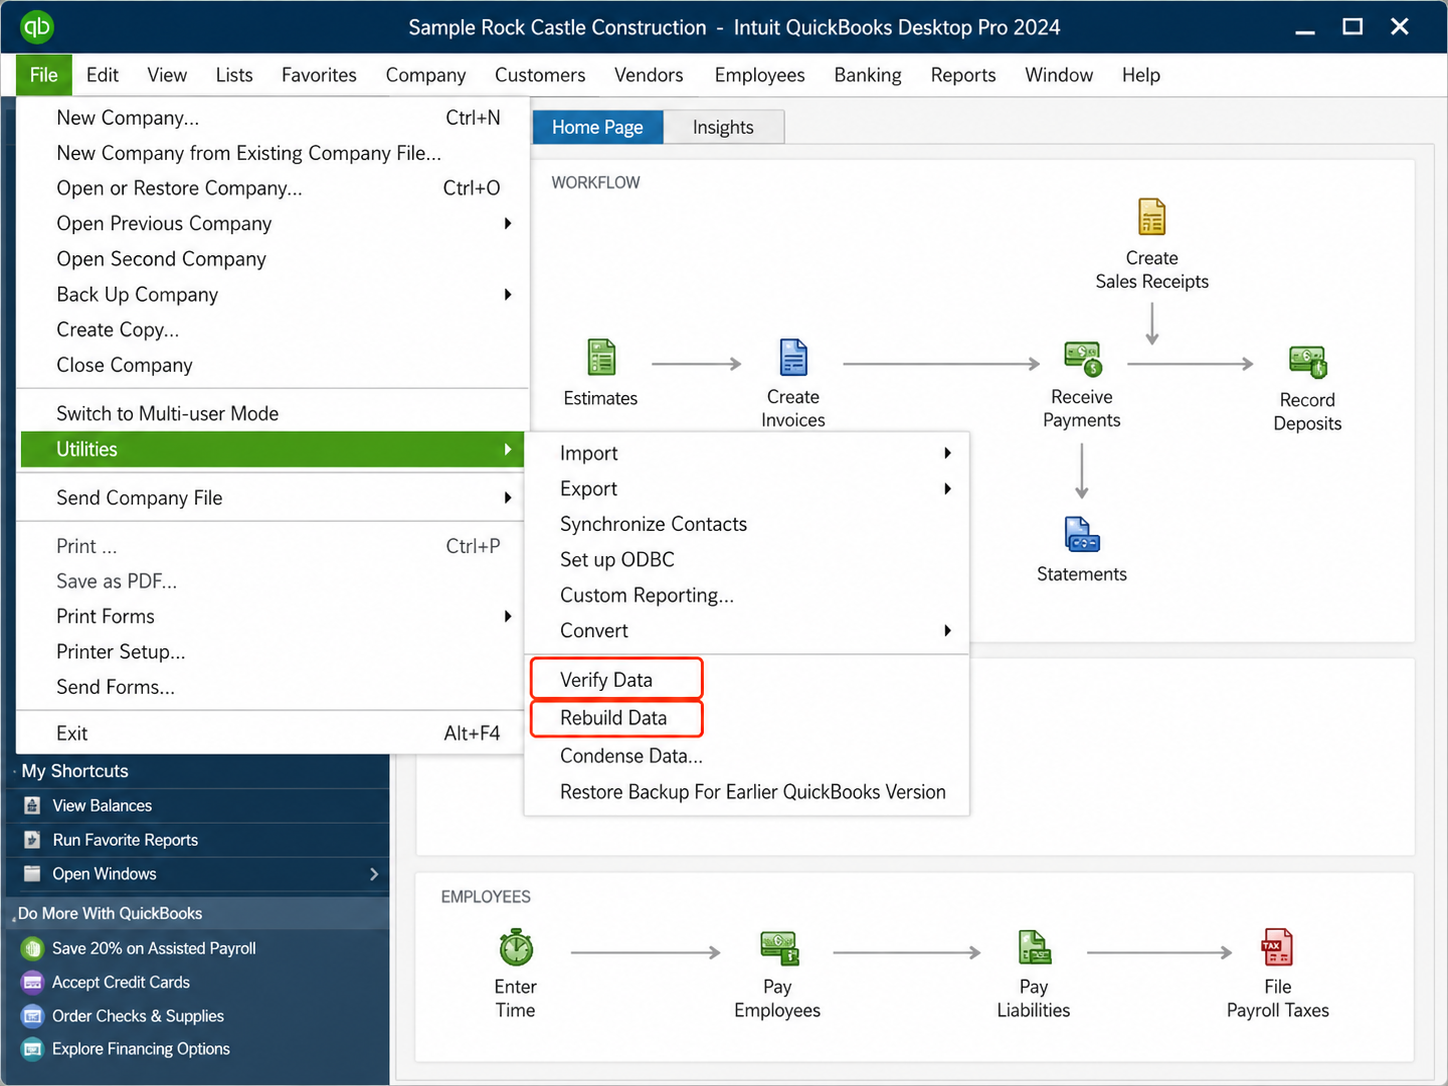The image size is (1448, 1086).
Task: Open the Enter Time stopwatch icon
Action: (x=516, y=947)
